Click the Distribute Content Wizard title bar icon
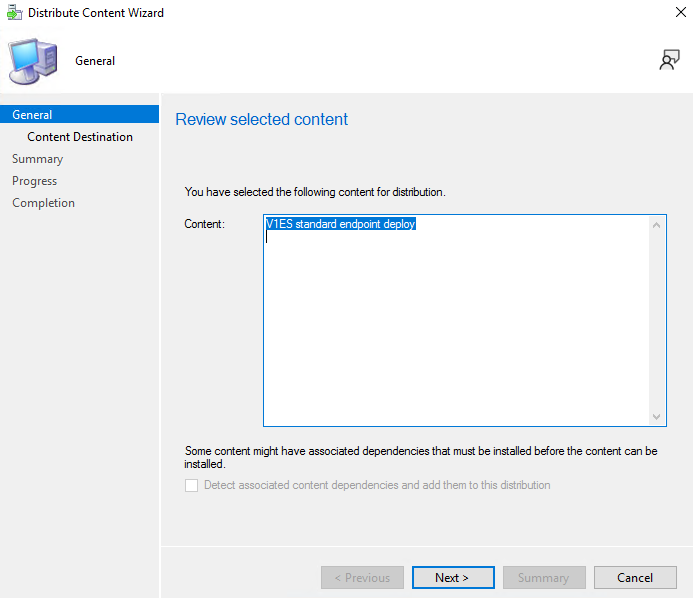Screen dimensions: 693x598 [x=13, y=13]
